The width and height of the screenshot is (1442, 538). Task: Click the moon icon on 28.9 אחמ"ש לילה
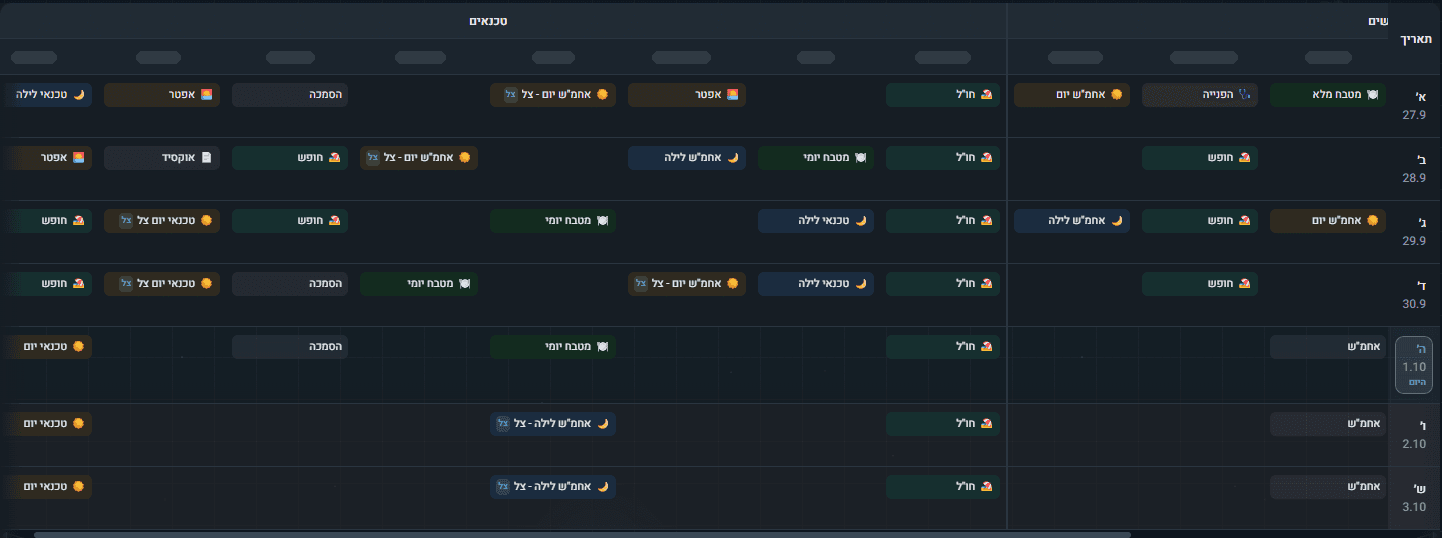(732, 158)
